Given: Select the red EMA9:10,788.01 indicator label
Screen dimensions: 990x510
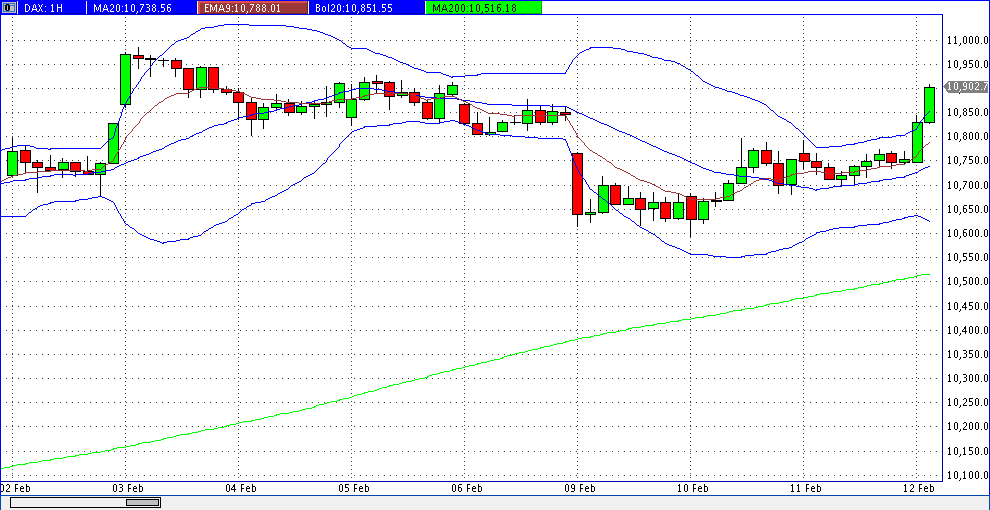Looking at the screenshot, I should point(252,8).
